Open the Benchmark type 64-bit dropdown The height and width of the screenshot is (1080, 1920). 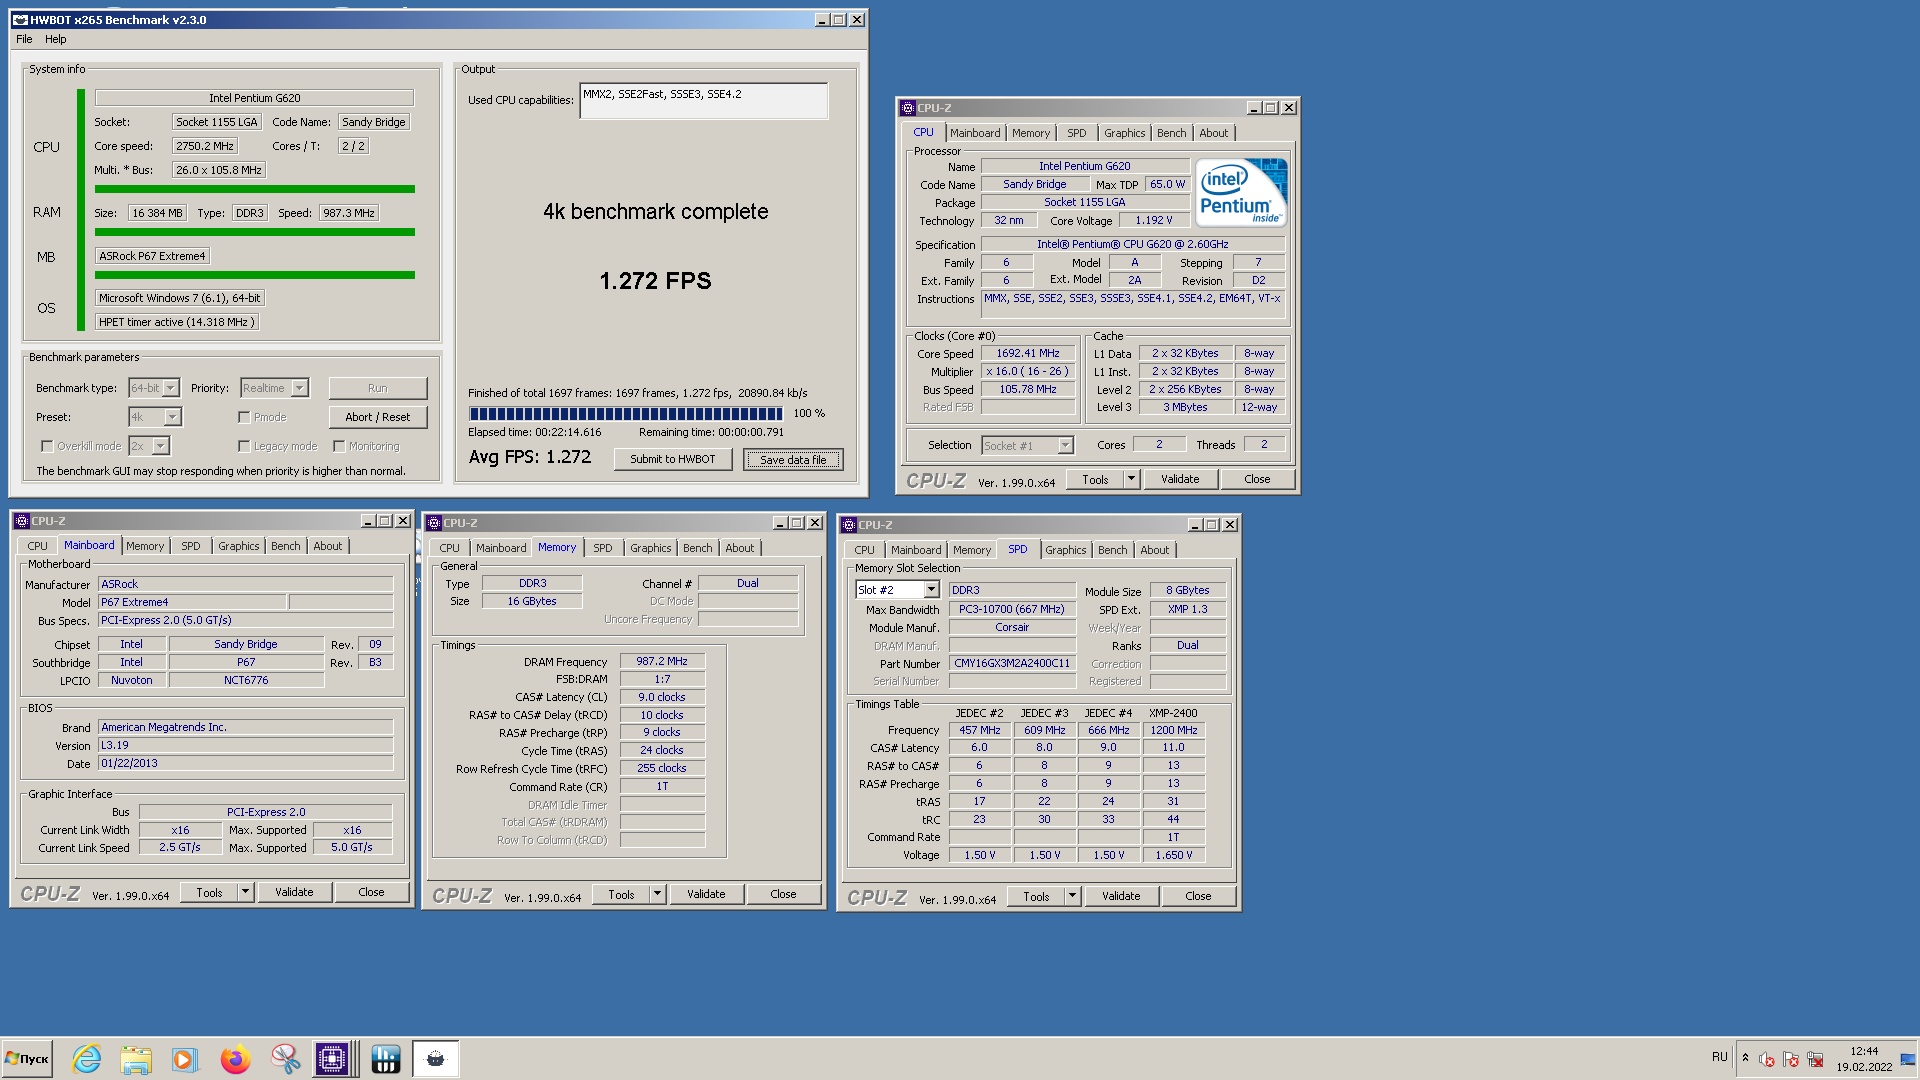(x=171, y=388)
